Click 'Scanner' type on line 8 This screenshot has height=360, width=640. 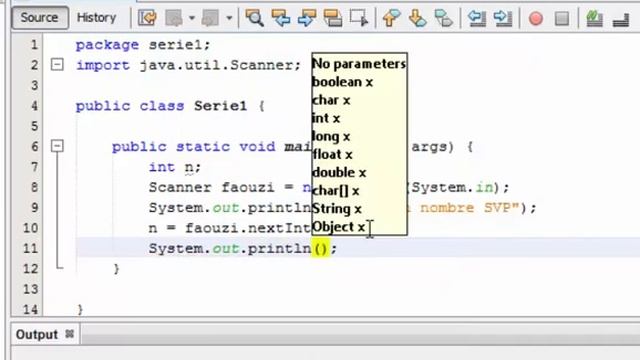(x=180, y=187)
